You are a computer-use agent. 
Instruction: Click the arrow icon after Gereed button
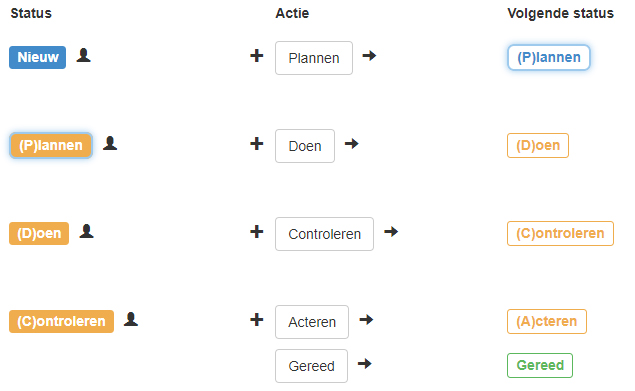pyautogui.click(x=364, y=363)
